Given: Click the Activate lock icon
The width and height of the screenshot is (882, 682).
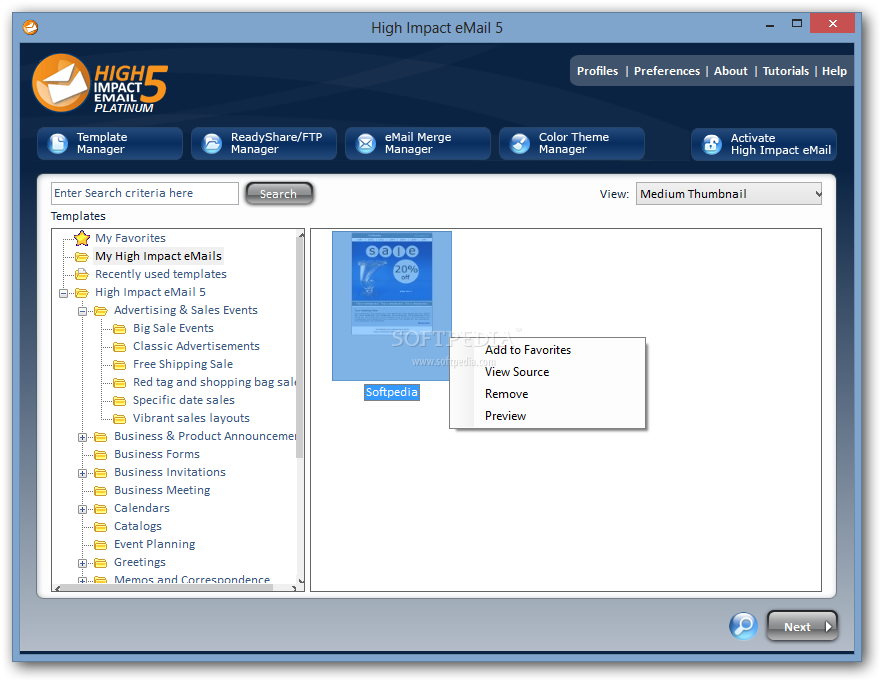Looking at the screenshot, I should pos(712,144).
